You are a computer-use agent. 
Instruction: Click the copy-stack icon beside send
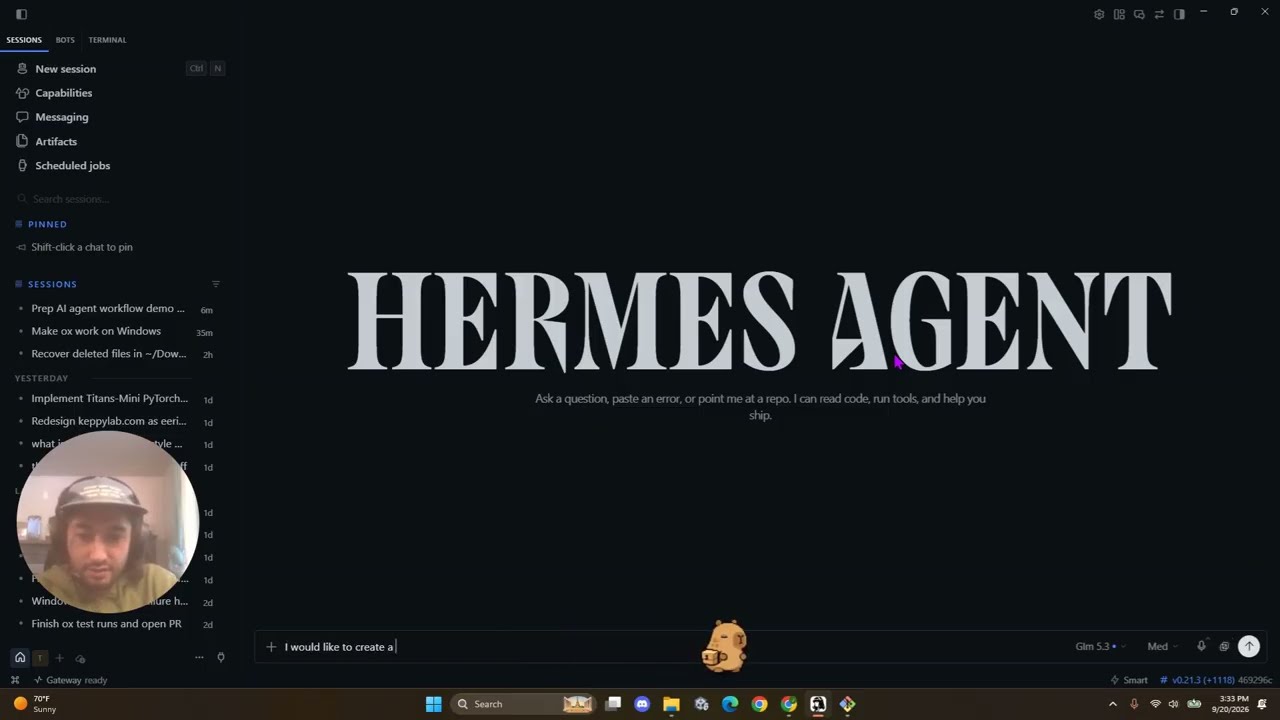[x=1224, y=647]
